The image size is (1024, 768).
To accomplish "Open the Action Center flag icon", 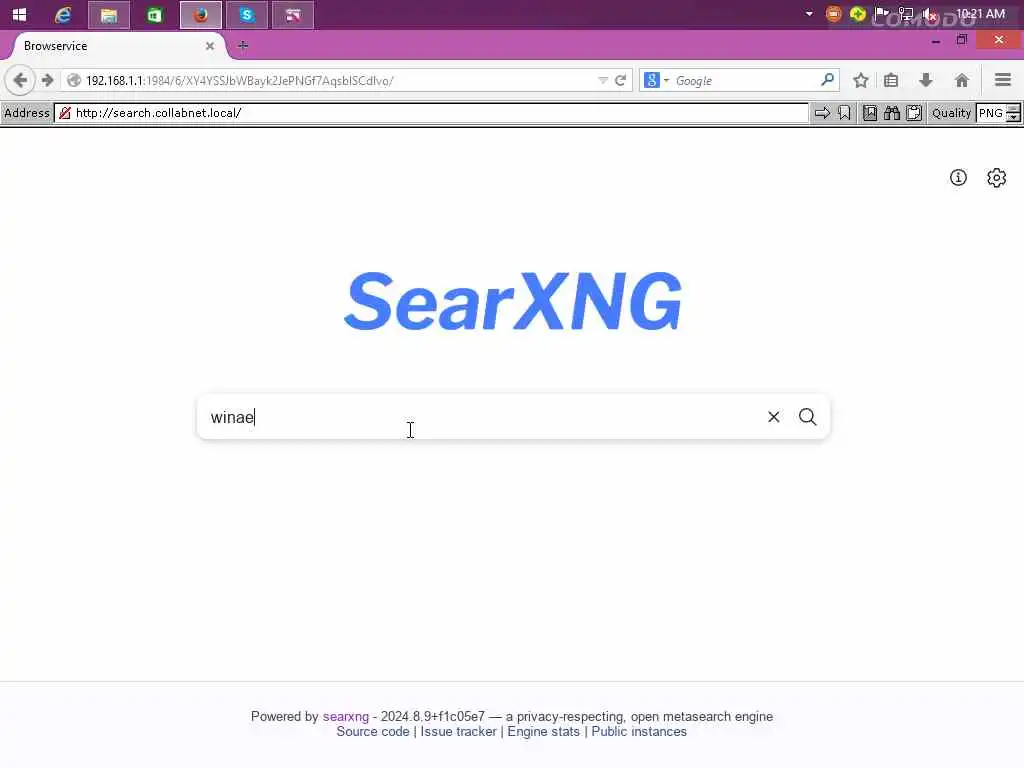I will (882, 14).
